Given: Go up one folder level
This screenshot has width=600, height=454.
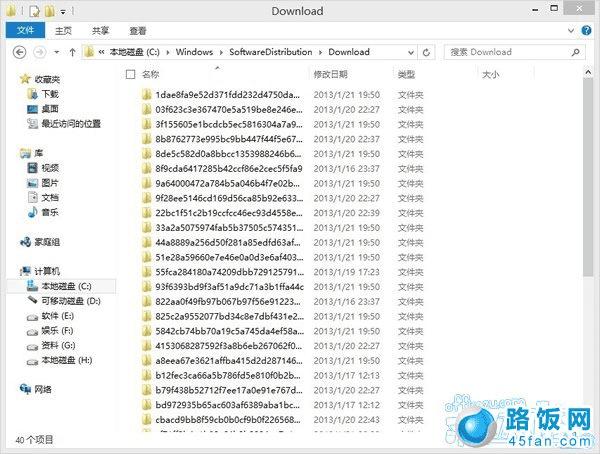Looking at the screenshot, I should click(72, 52).
